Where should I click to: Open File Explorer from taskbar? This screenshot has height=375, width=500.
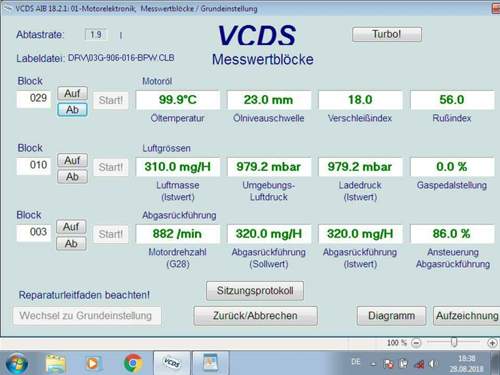pos(55,363)
